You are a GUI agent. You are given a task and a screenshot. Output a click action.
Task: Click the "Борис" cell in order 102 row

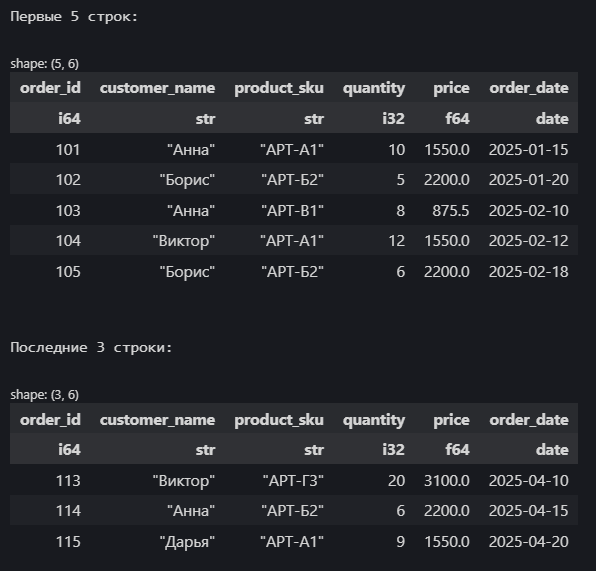pyautogui.click(x=187, y=179)
